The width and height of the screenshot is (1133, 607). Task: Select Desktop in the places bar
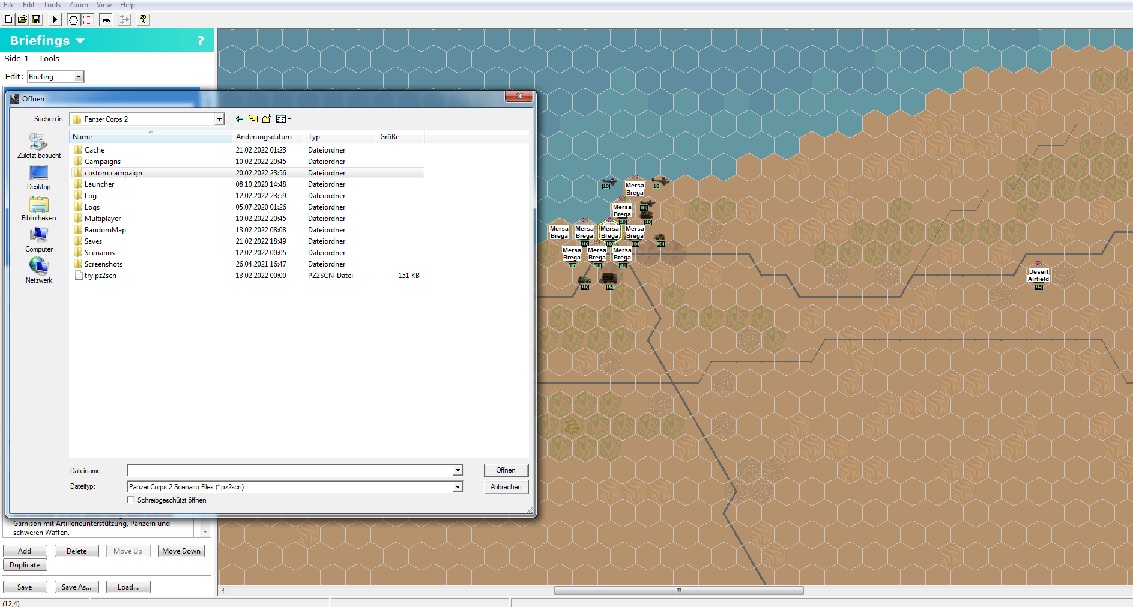[x=39, y=178]
